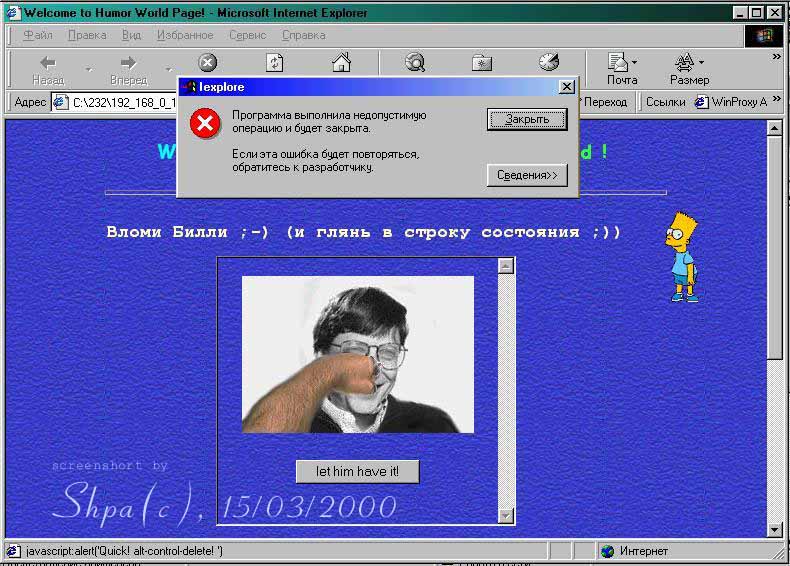Click the Закрыть button in error dialog

tap(527, 119)
